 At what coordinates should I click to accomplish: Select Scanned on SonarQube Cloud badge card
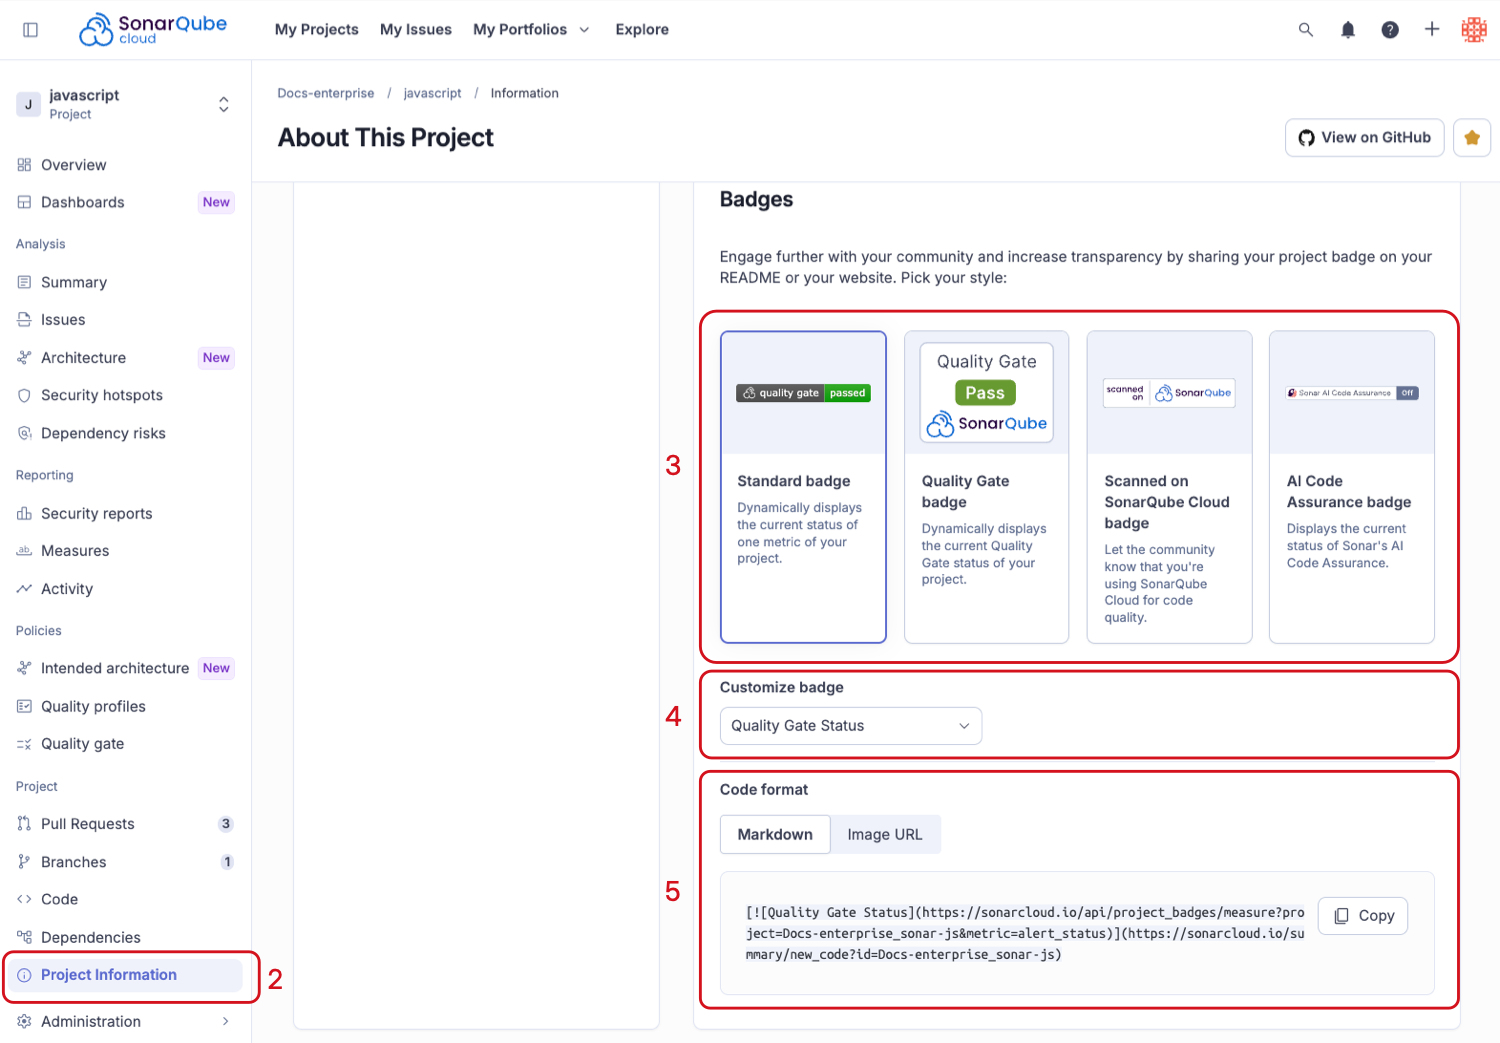point(1170,487)
